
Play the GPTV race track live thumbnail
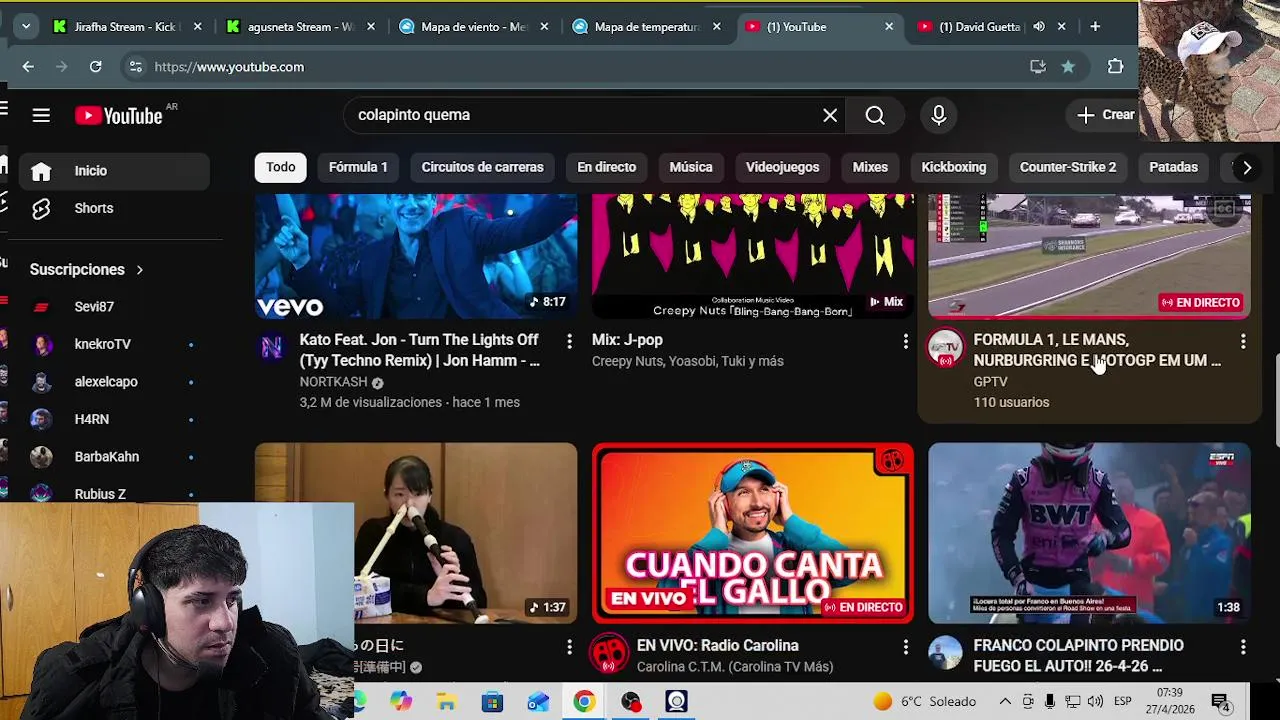(x=1089, y=256)
